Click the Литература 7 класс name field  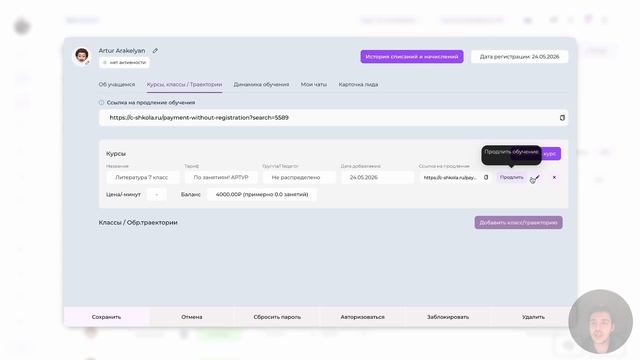point(142,178)
